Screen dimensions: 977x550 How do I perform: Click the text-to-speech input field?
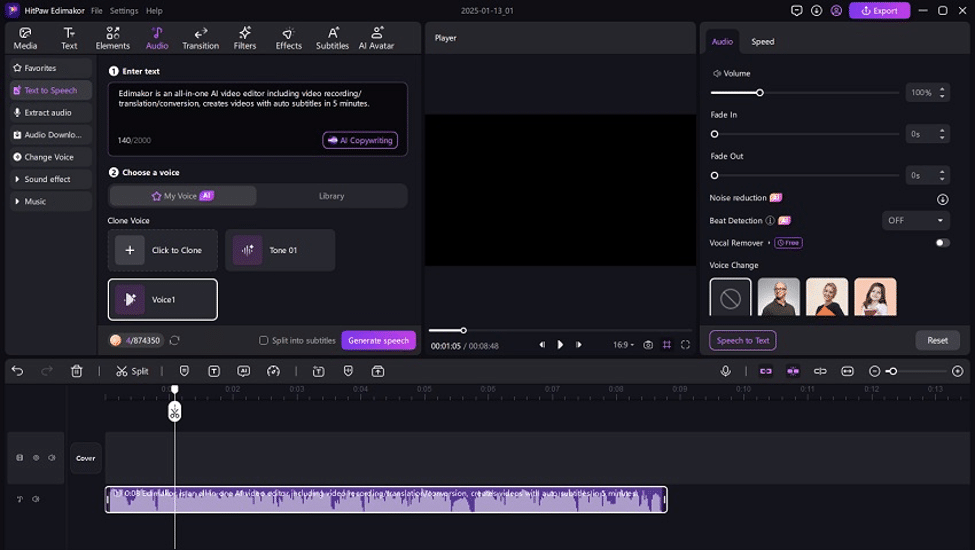tap(257, 118)
